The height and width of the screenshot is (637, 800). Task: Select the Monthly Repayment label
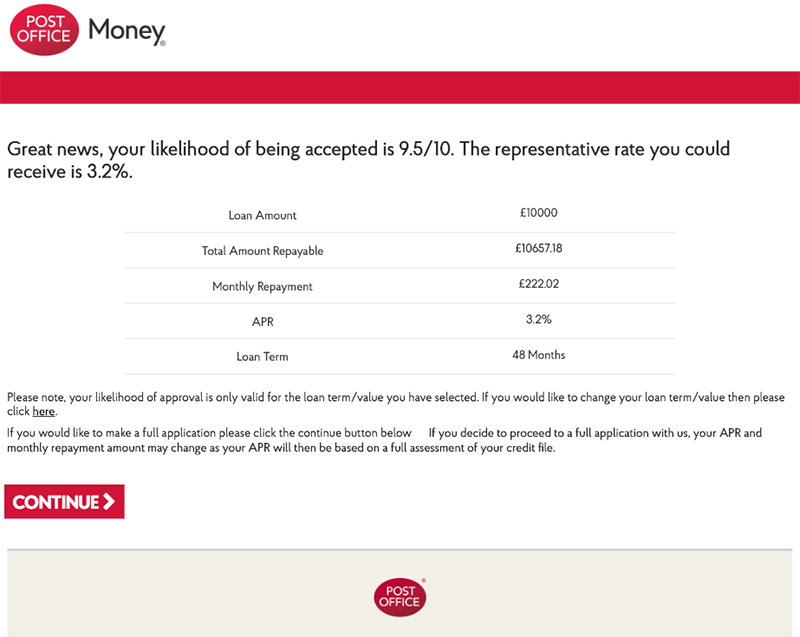(262, 286)
